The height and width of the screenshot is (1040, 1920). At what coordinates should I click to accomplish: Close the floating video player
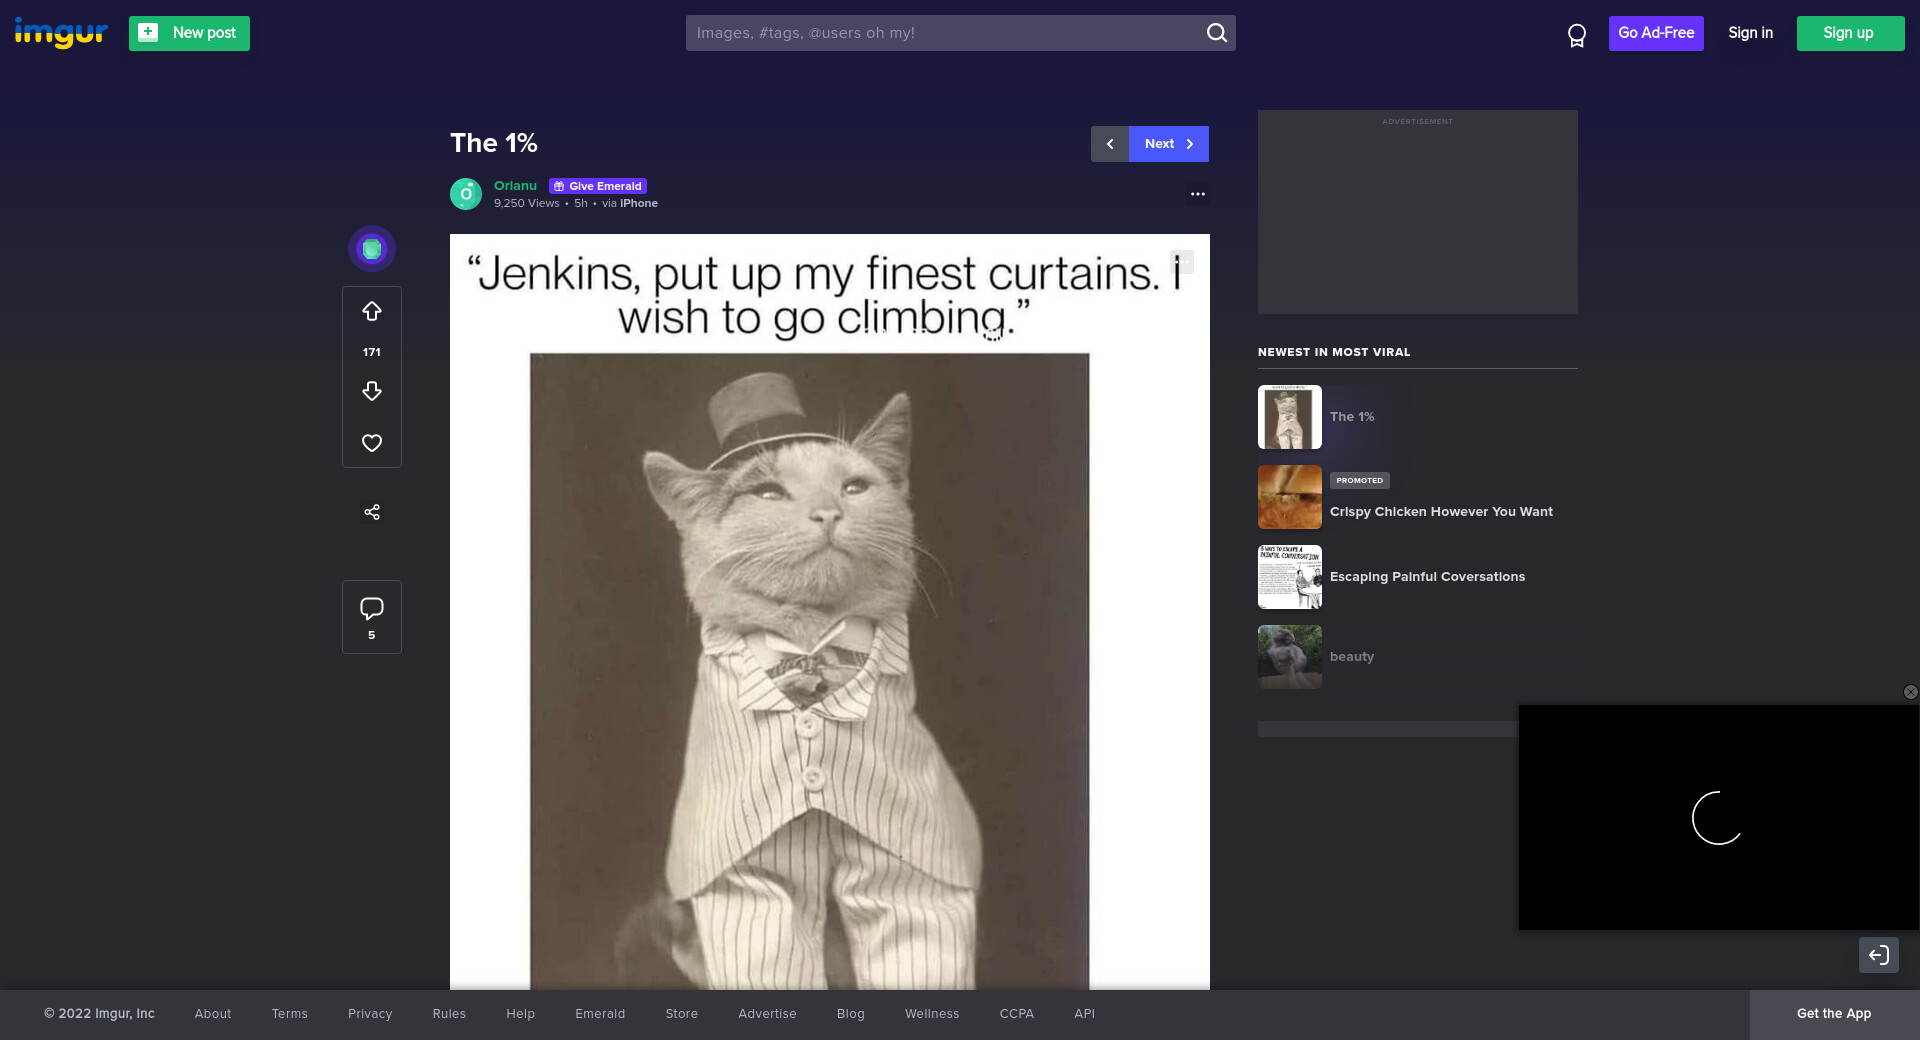[1910, 692]
